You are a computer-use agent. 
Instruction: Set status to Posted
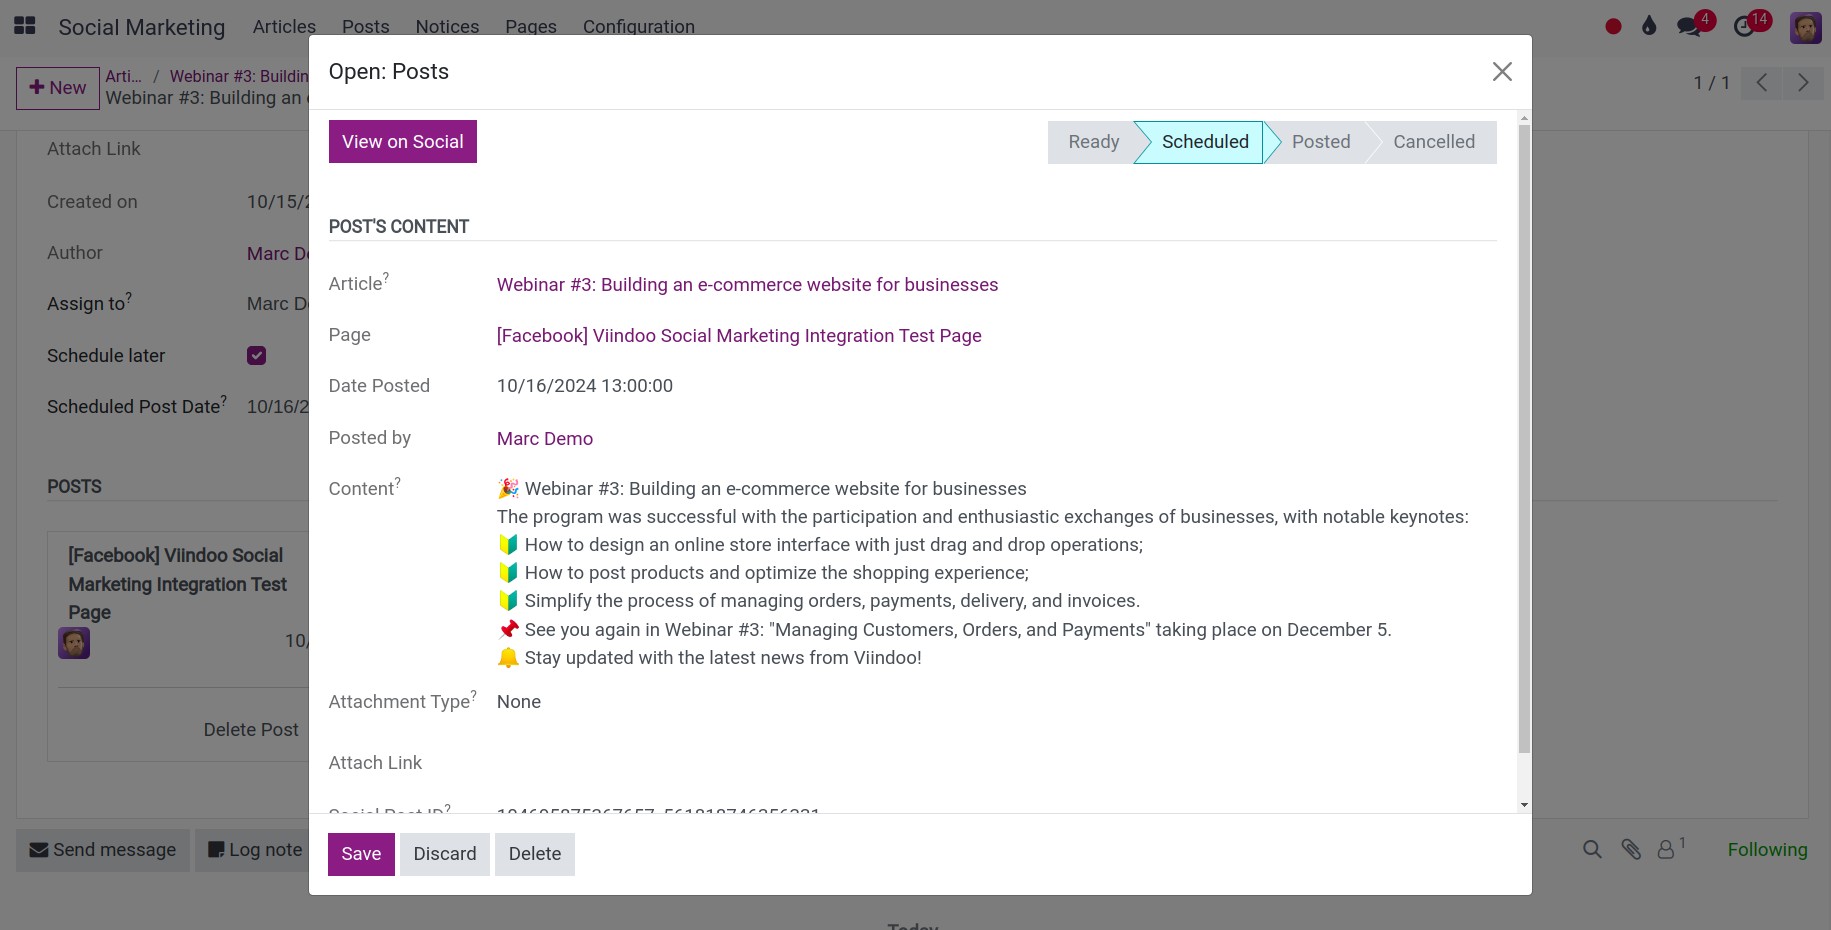click(x=1320, y=142)
